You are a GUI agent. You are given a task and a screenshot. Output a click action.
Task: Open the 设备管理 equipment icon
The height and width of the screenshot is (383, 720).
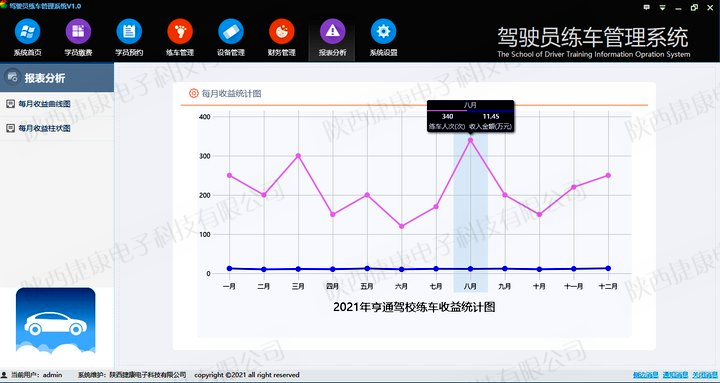pyautogui.click(x=231, y=32)
